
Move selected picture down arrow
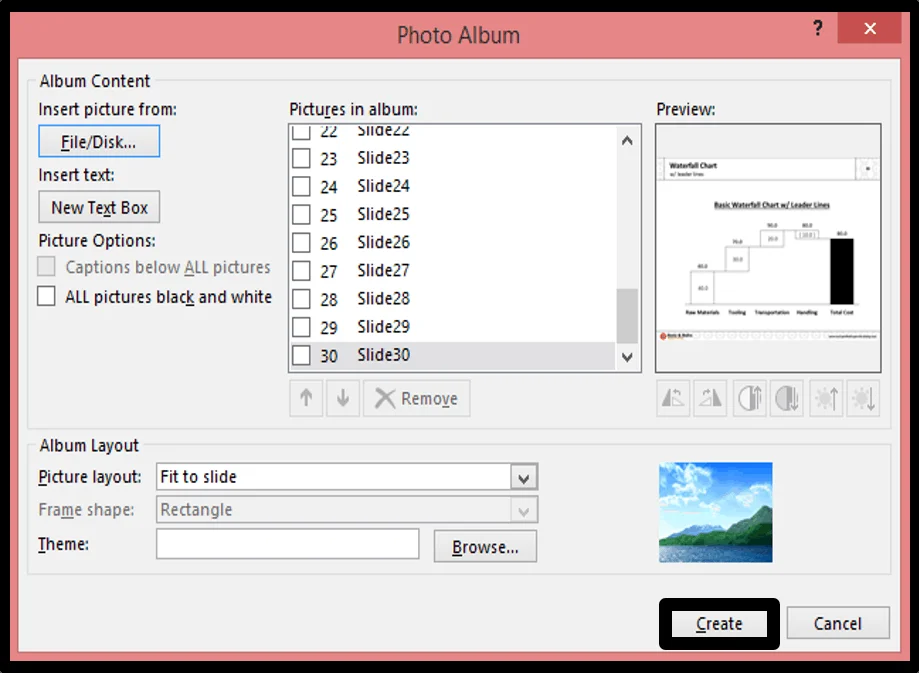[x=343, y=399]
